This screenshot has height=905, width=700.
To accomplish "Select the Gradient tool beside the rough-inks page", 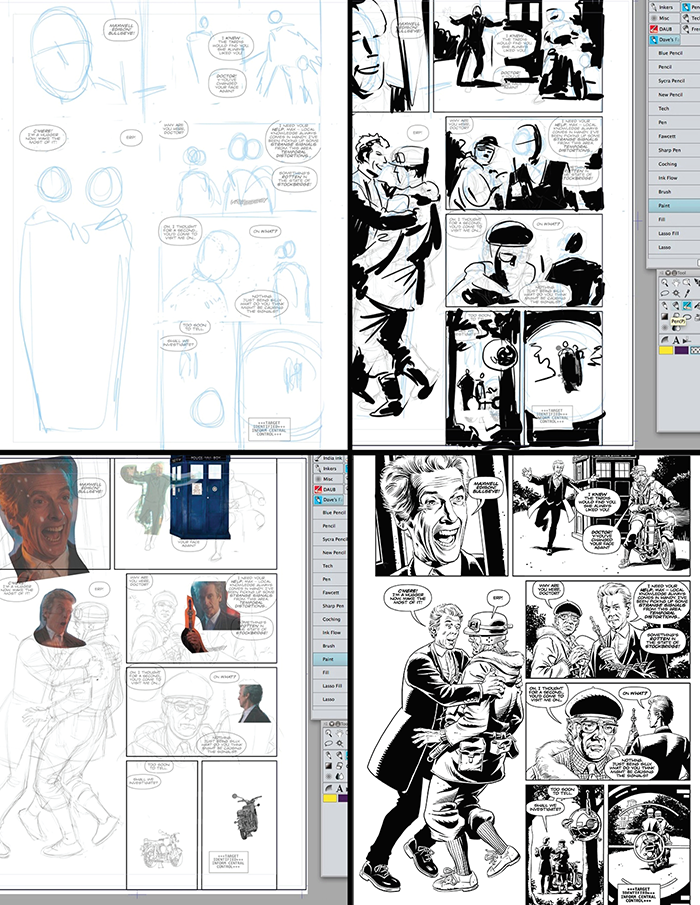I will point(665,316).
